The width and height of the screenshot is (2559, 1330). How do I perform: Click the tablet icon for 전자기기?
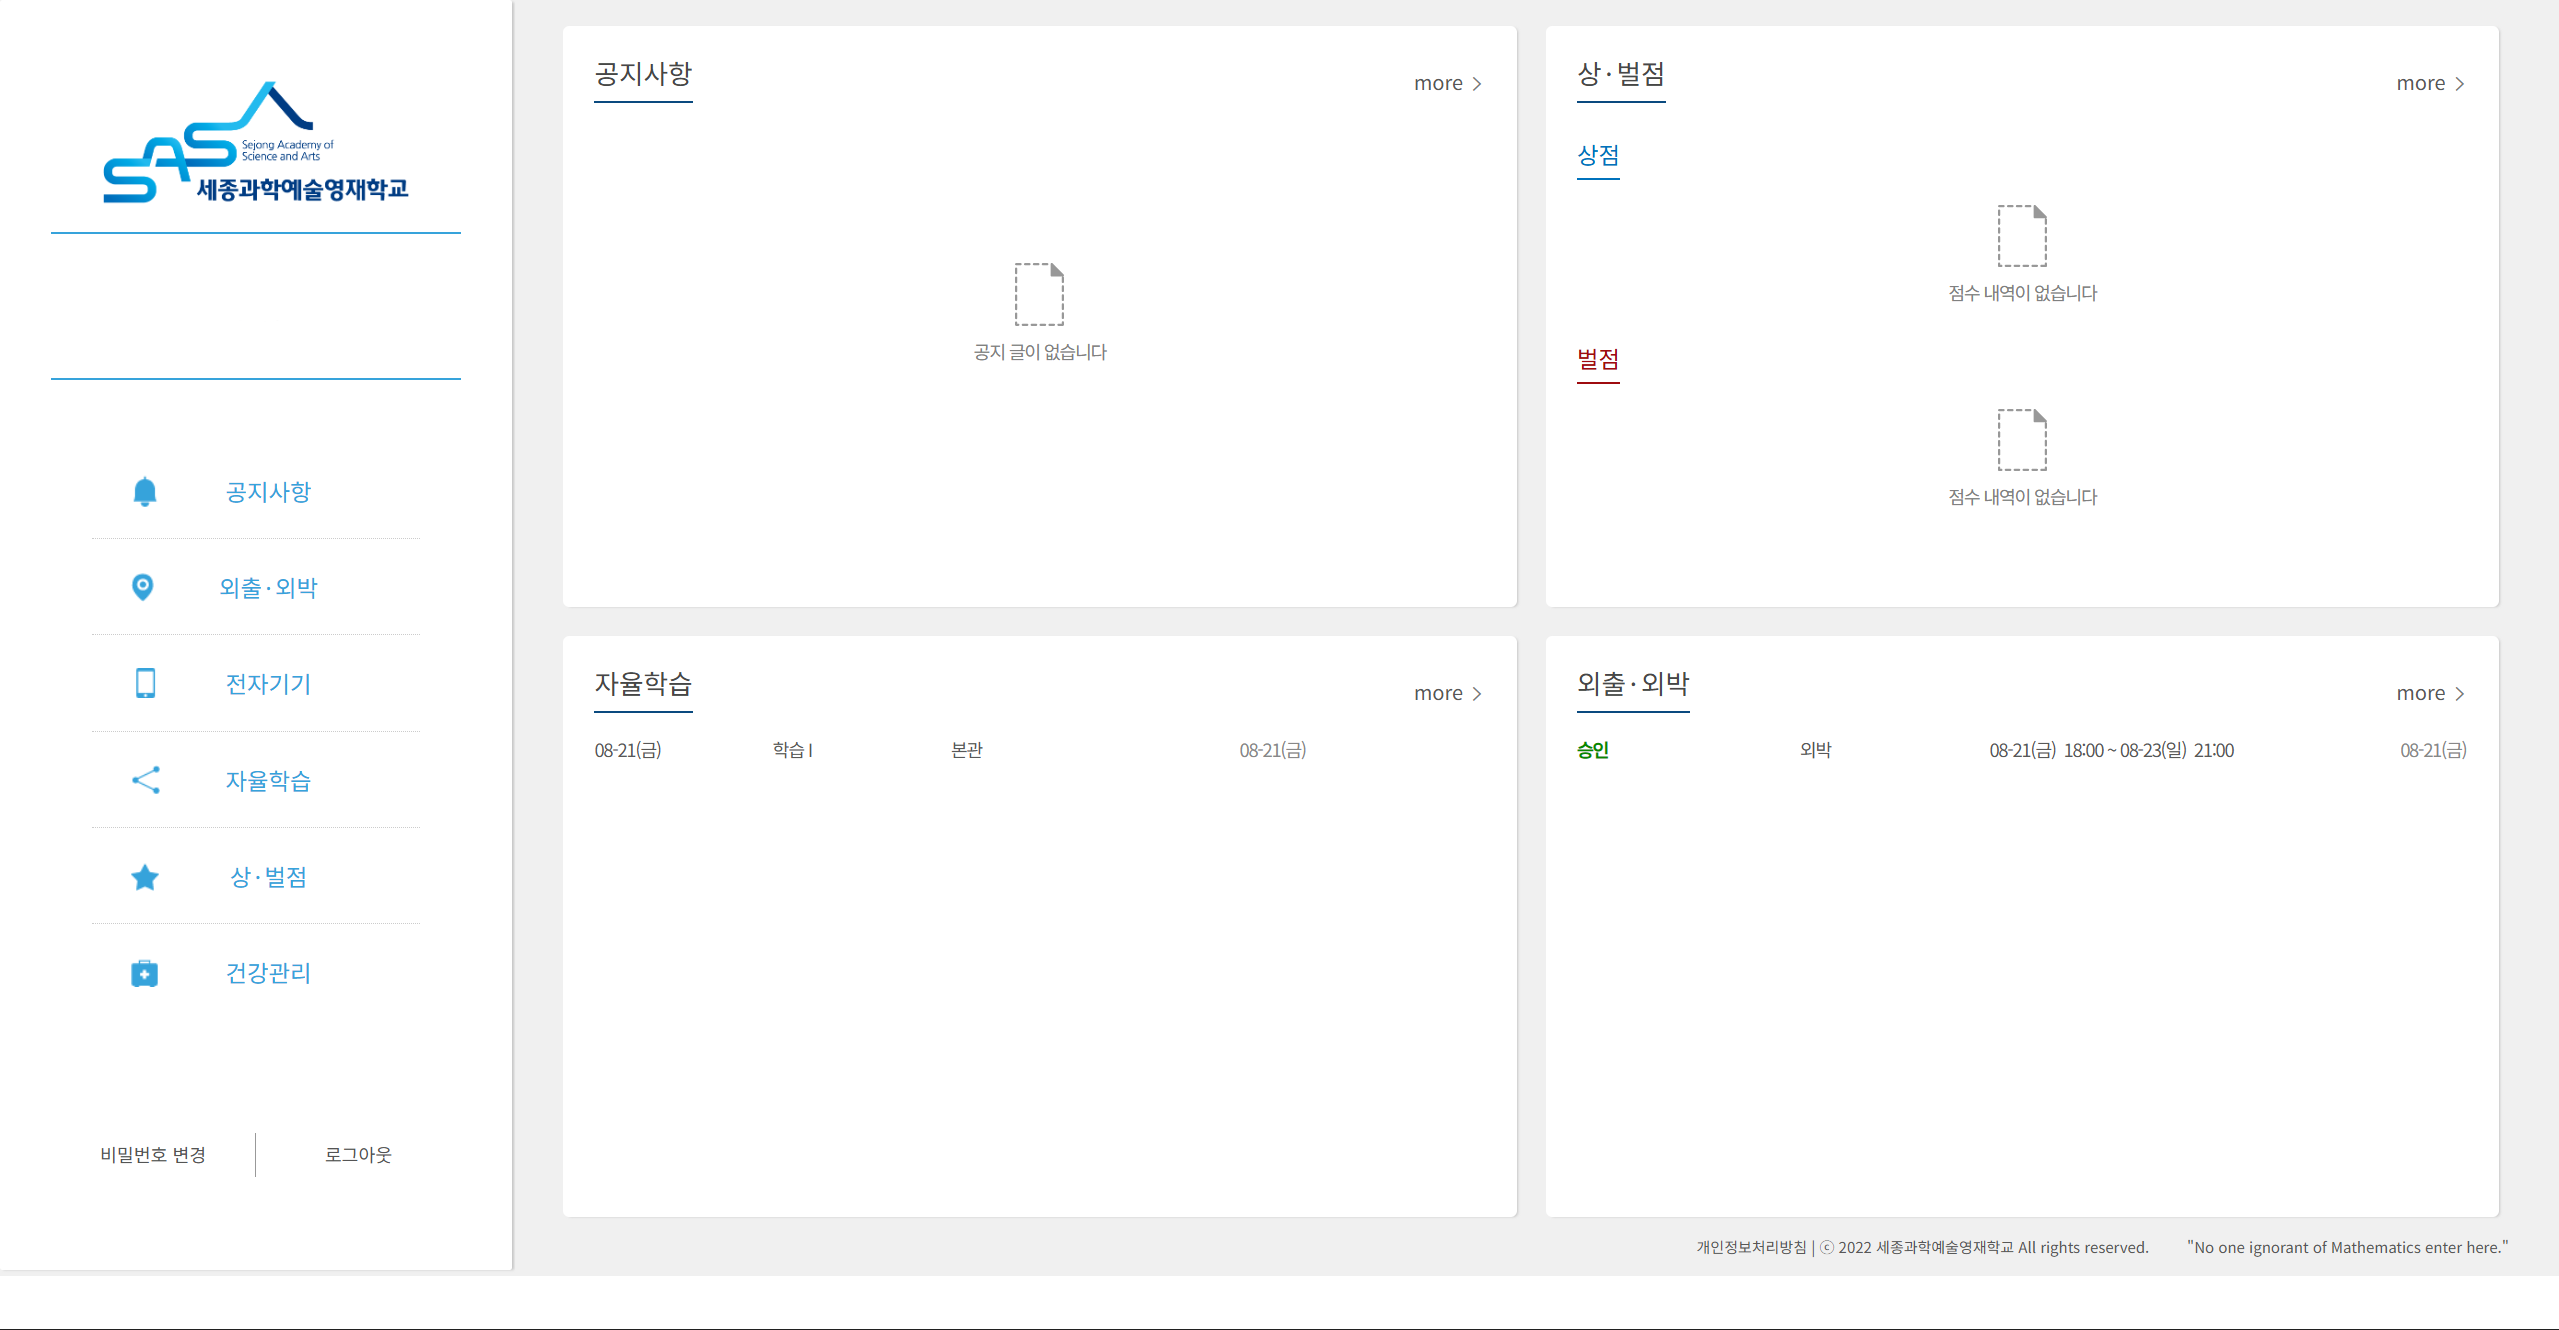point(145,683)
